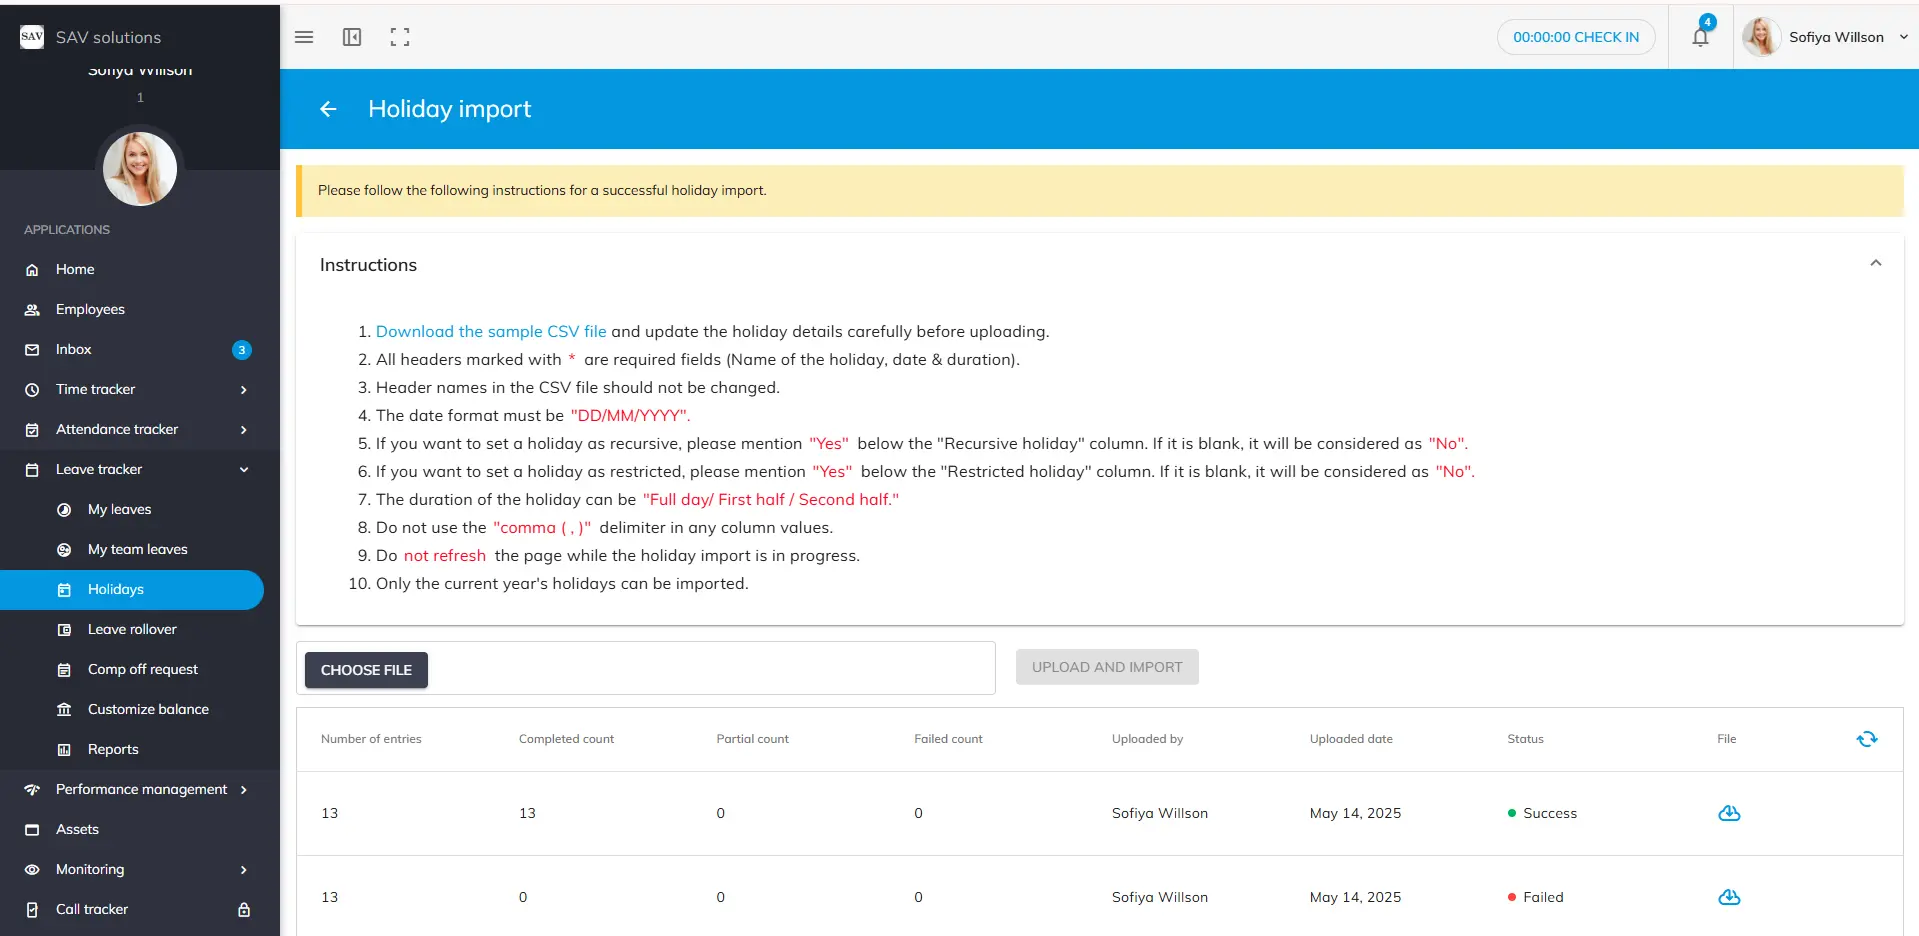Viewport: 1919px width, 936px height.
Task: Click the locked Call tracker padlock icon
Action: coord(244,909)
